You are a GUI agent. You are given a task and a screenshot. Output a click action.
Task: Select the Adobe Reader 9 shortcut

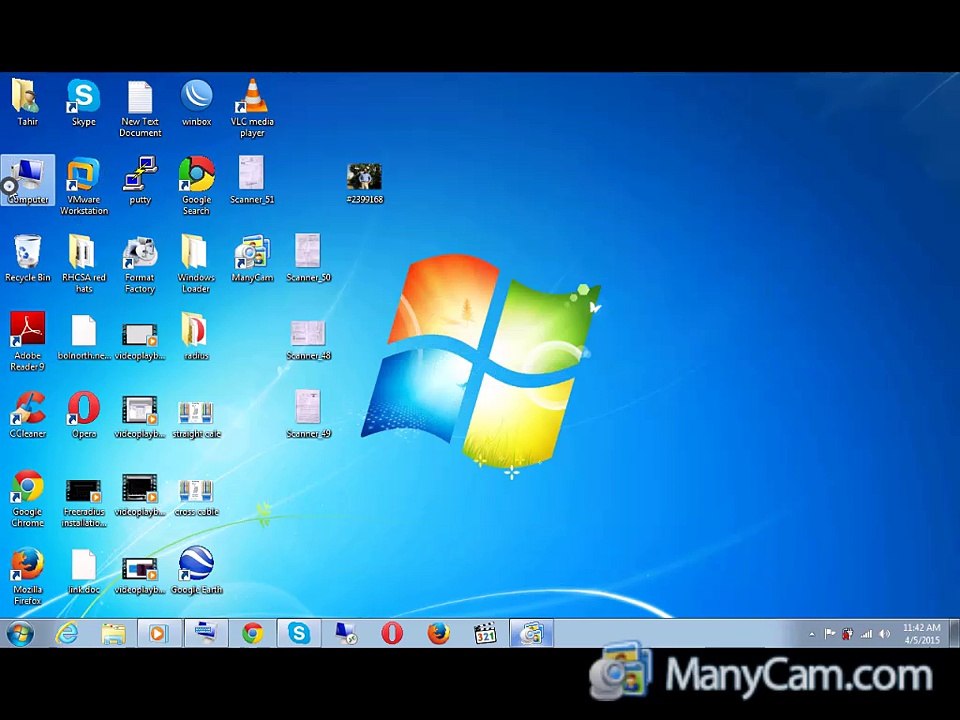point(28,341)
